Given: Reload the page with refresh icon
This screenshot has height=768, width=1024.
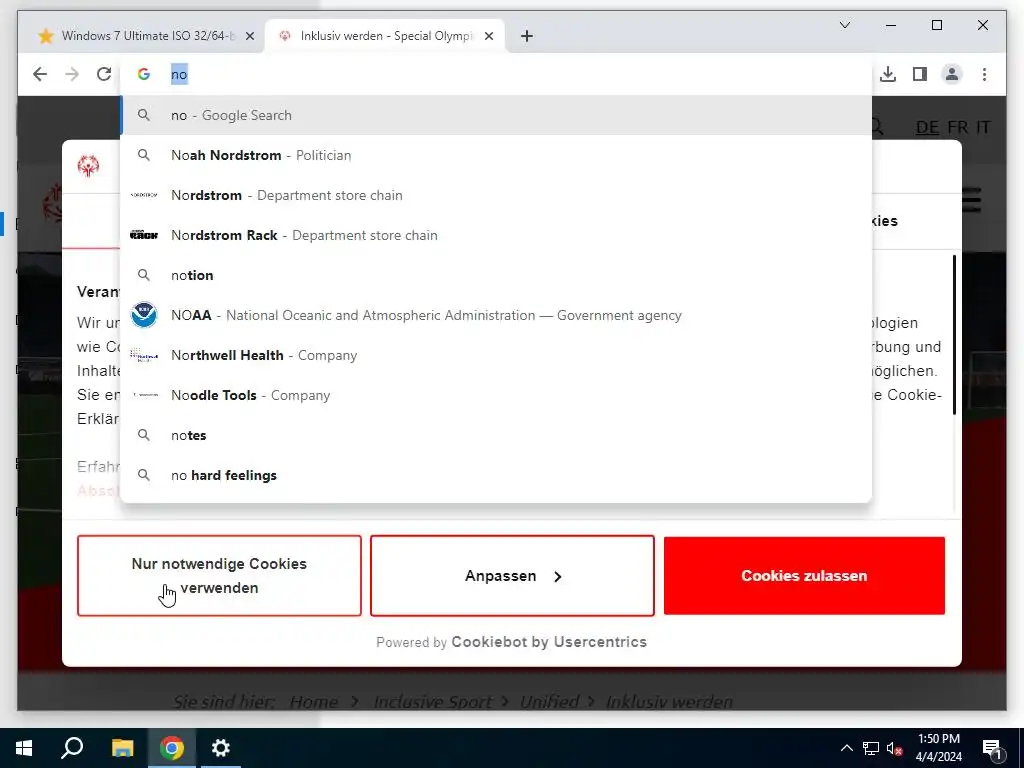Looking at the screenshot, I should (x=104, y=74).
